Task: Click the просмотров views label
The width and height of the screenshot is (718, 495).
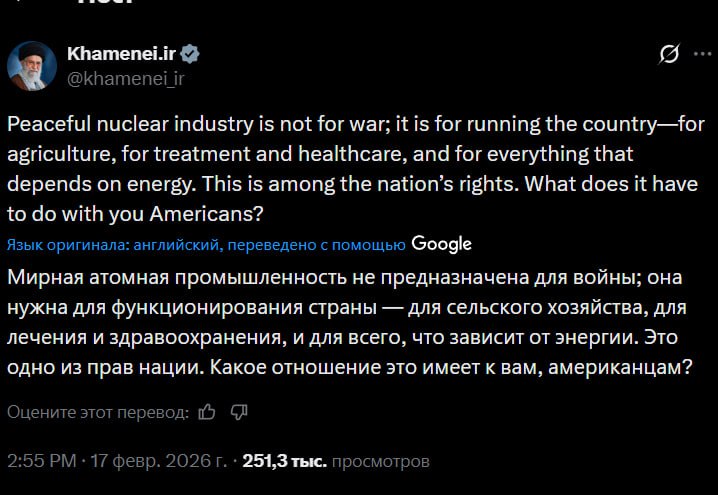Action: click(x=380, y=462)
